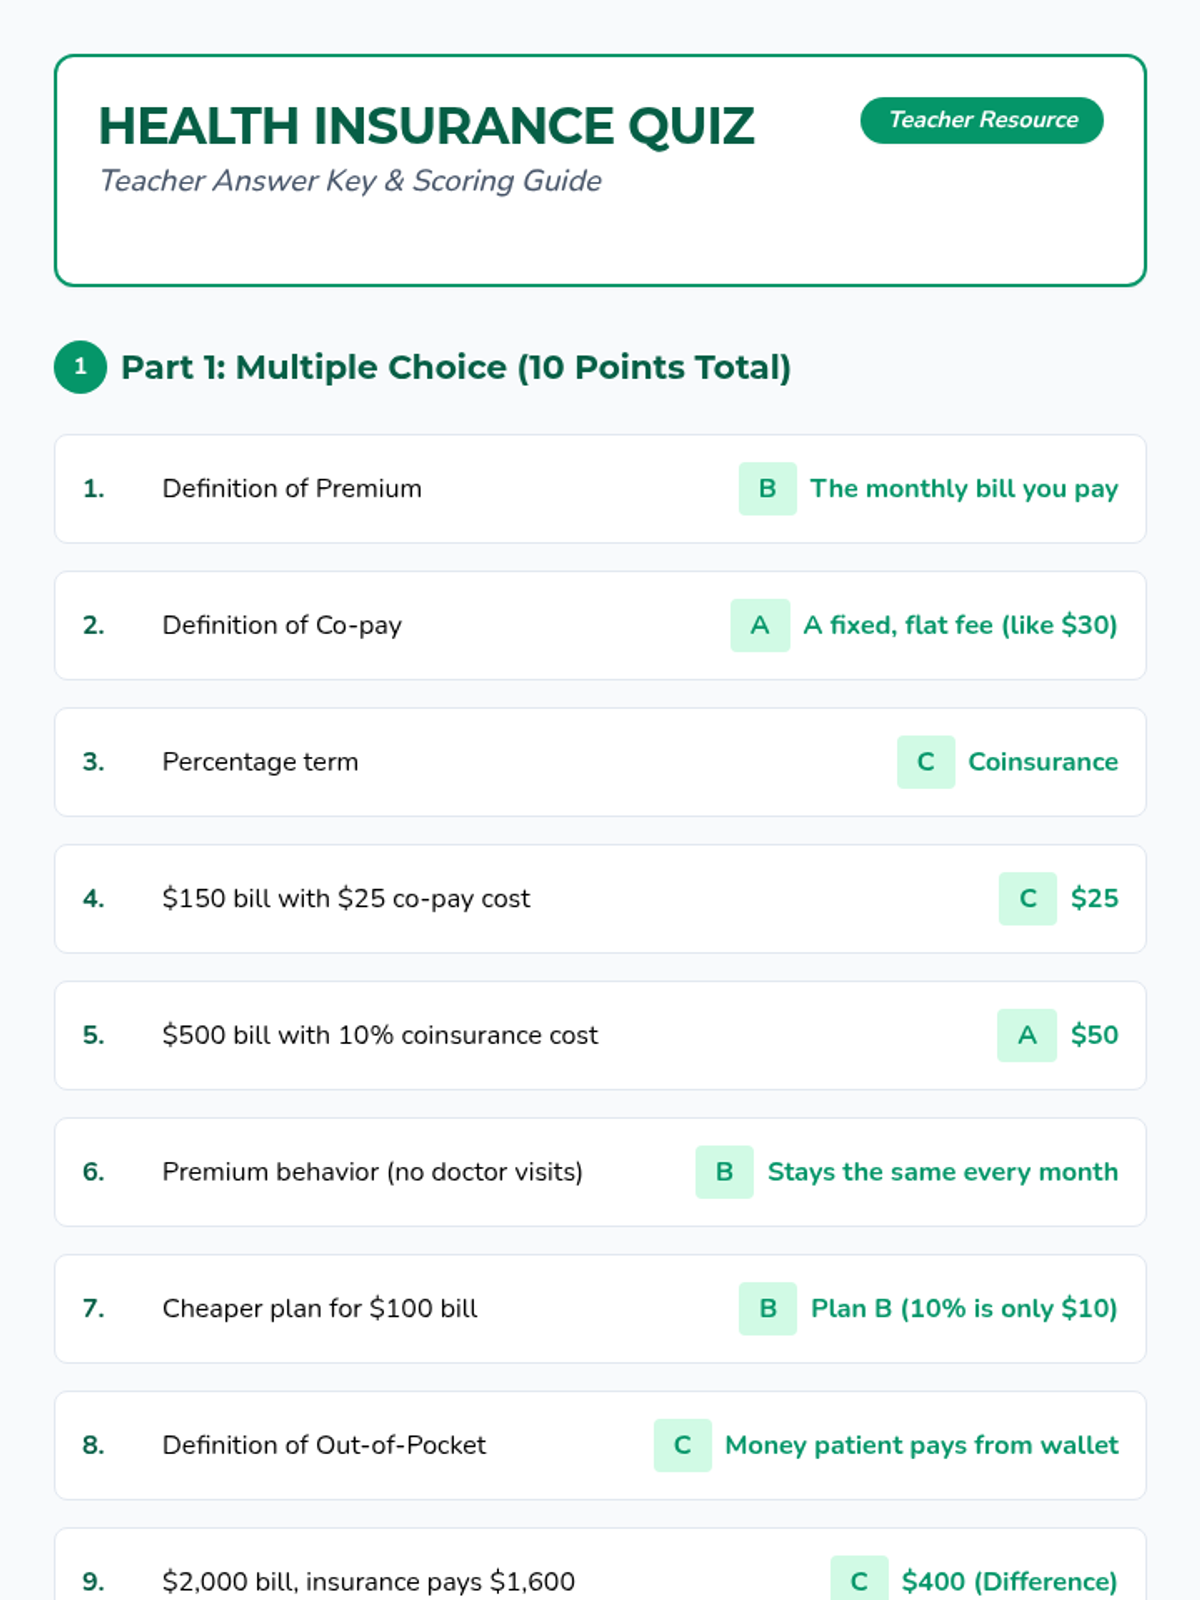The image size is (1200, 1600).
Task: Select the Percentage term question text
Action: pyautogui.click(x=260, y=762)
